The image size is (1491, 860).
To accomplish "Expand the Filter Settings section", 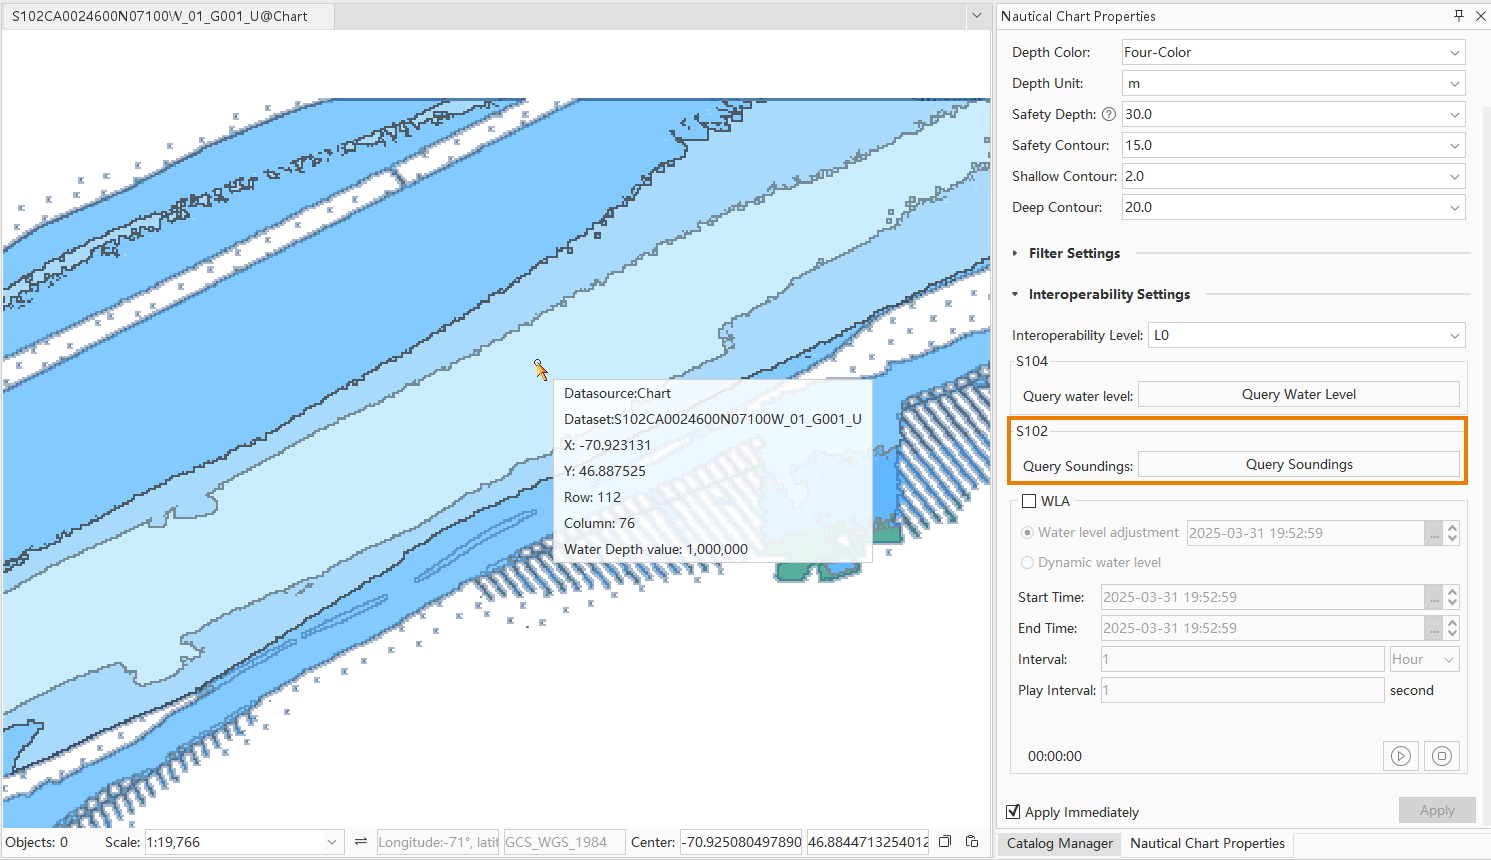I will click(1015, 254).
